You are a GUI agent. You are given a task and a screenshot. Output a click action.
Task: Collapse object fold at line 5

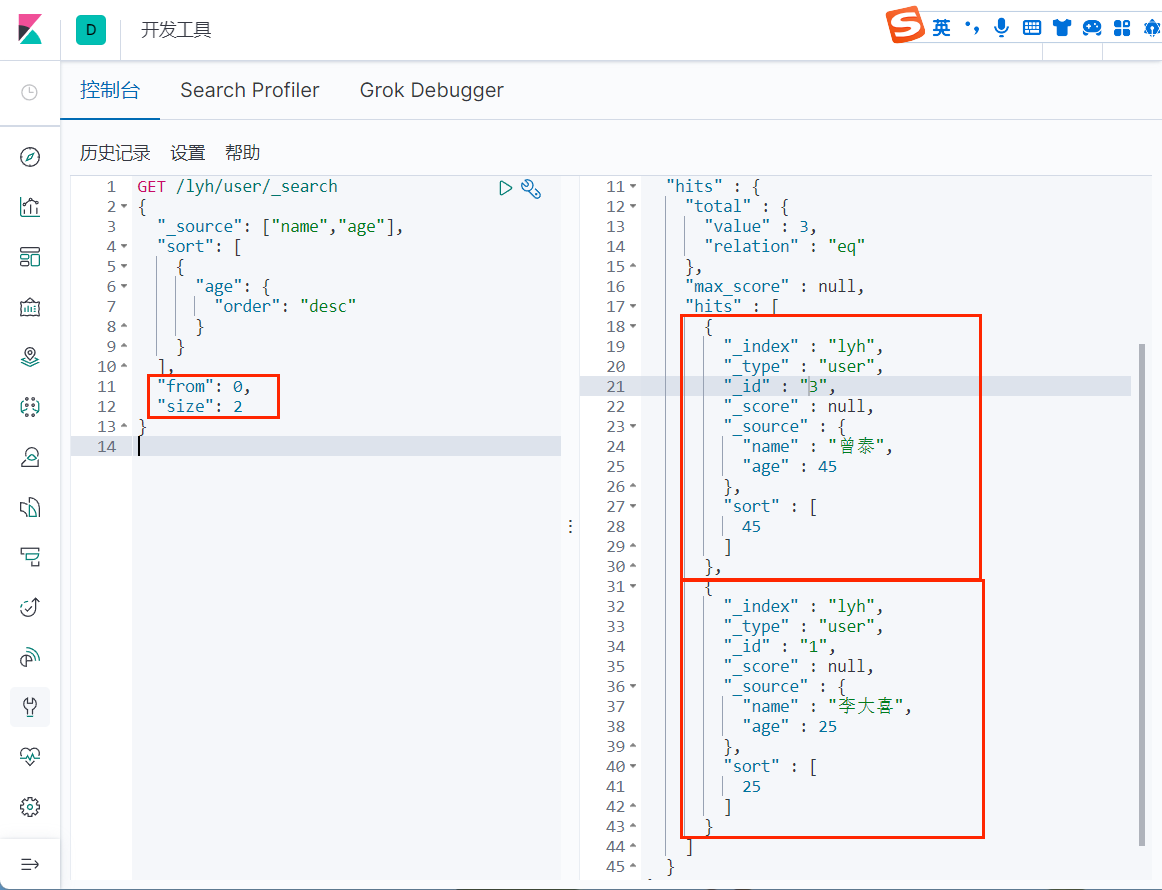(x=124, y=267)
